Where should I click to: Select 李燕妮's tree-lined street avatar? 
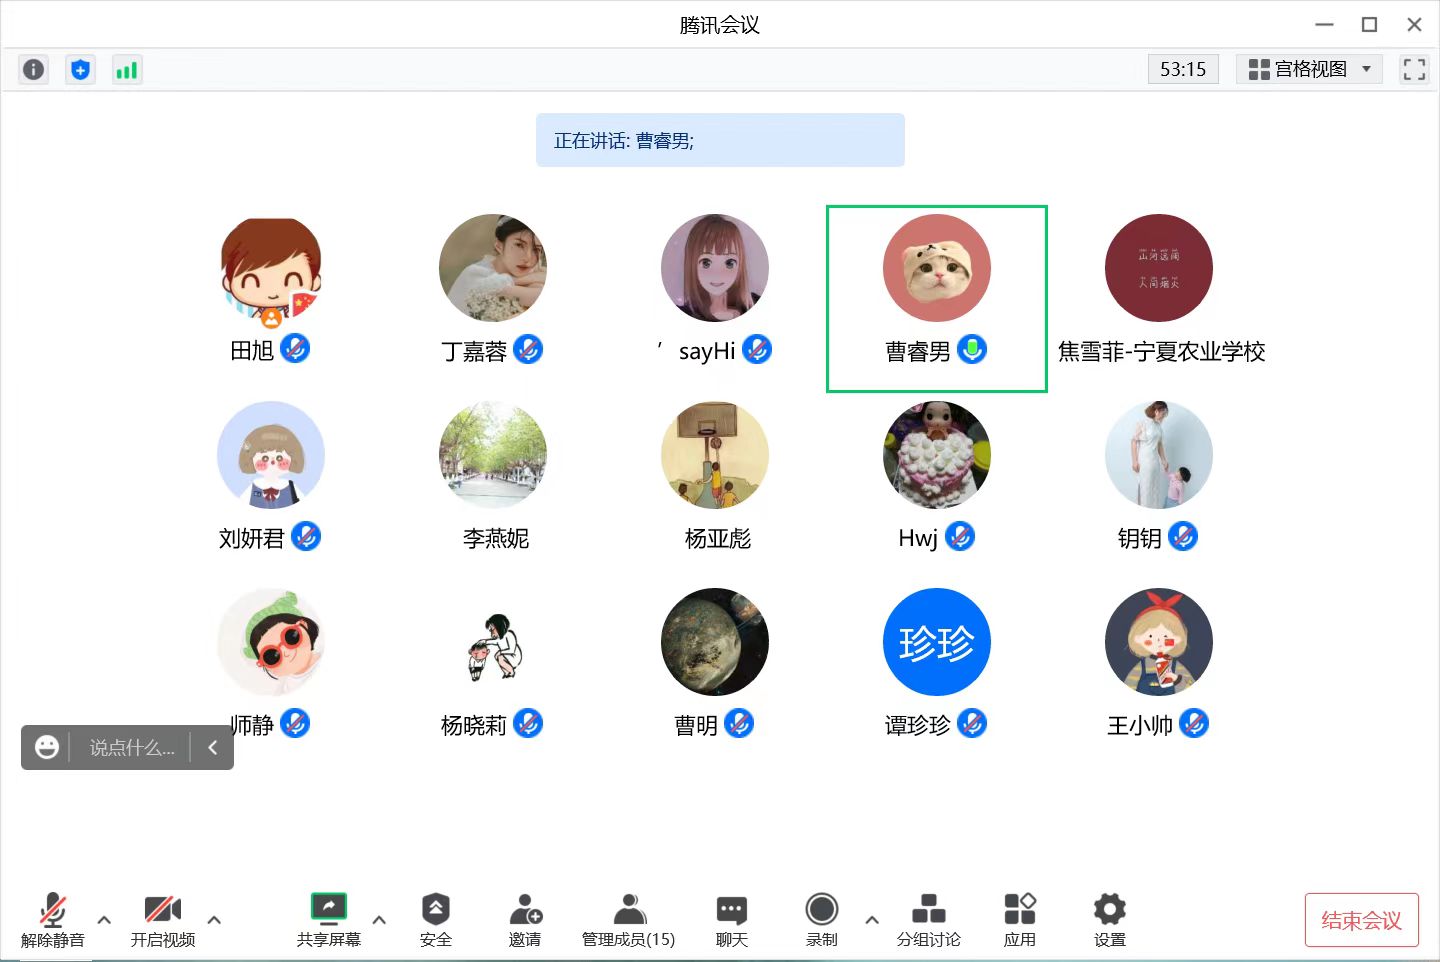click(493, 455)
